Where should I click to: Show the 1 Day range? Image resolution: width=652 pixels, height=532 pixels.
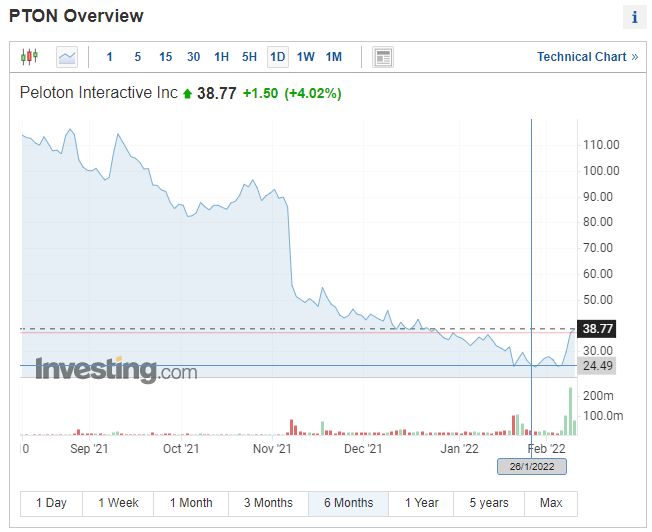tap(51, 503)
